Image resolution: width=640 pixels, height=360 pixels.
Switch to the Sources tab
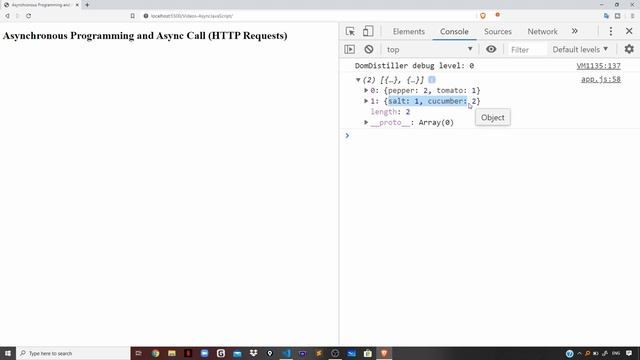coord(498,31)
